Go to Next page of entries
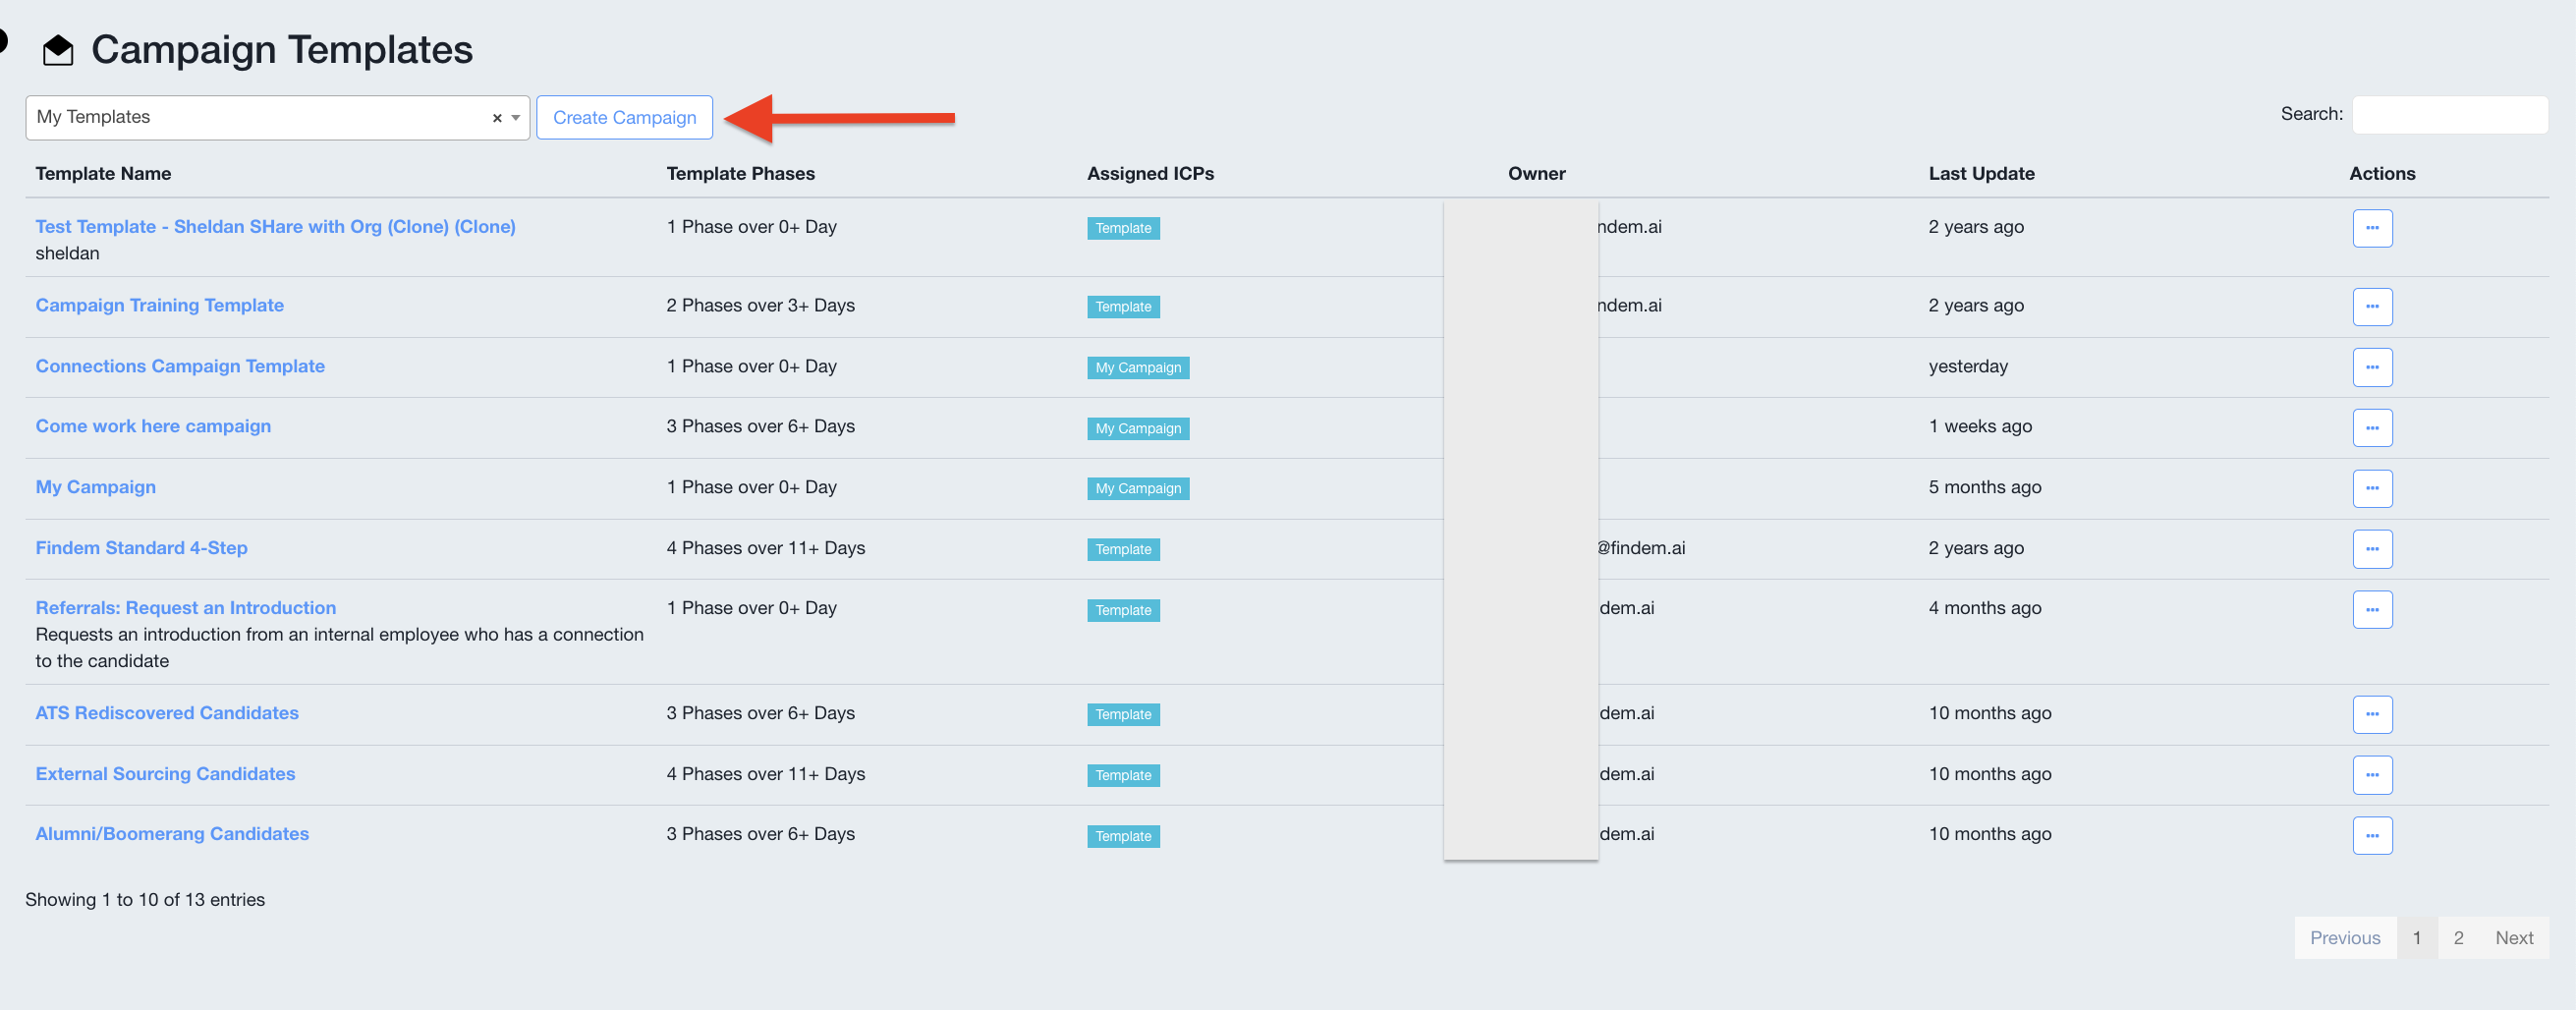This screenshot has width=2576, height=1010. [x=2514, y=938]
